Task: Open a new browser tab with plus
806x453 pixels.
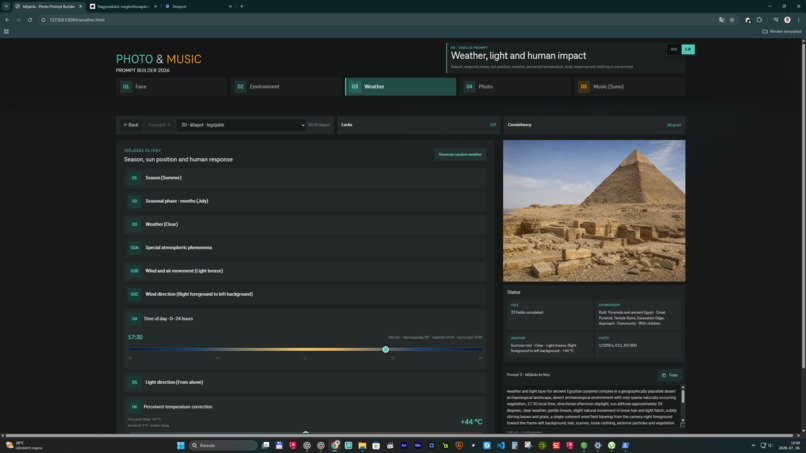Action: click(x=242, y=6)
